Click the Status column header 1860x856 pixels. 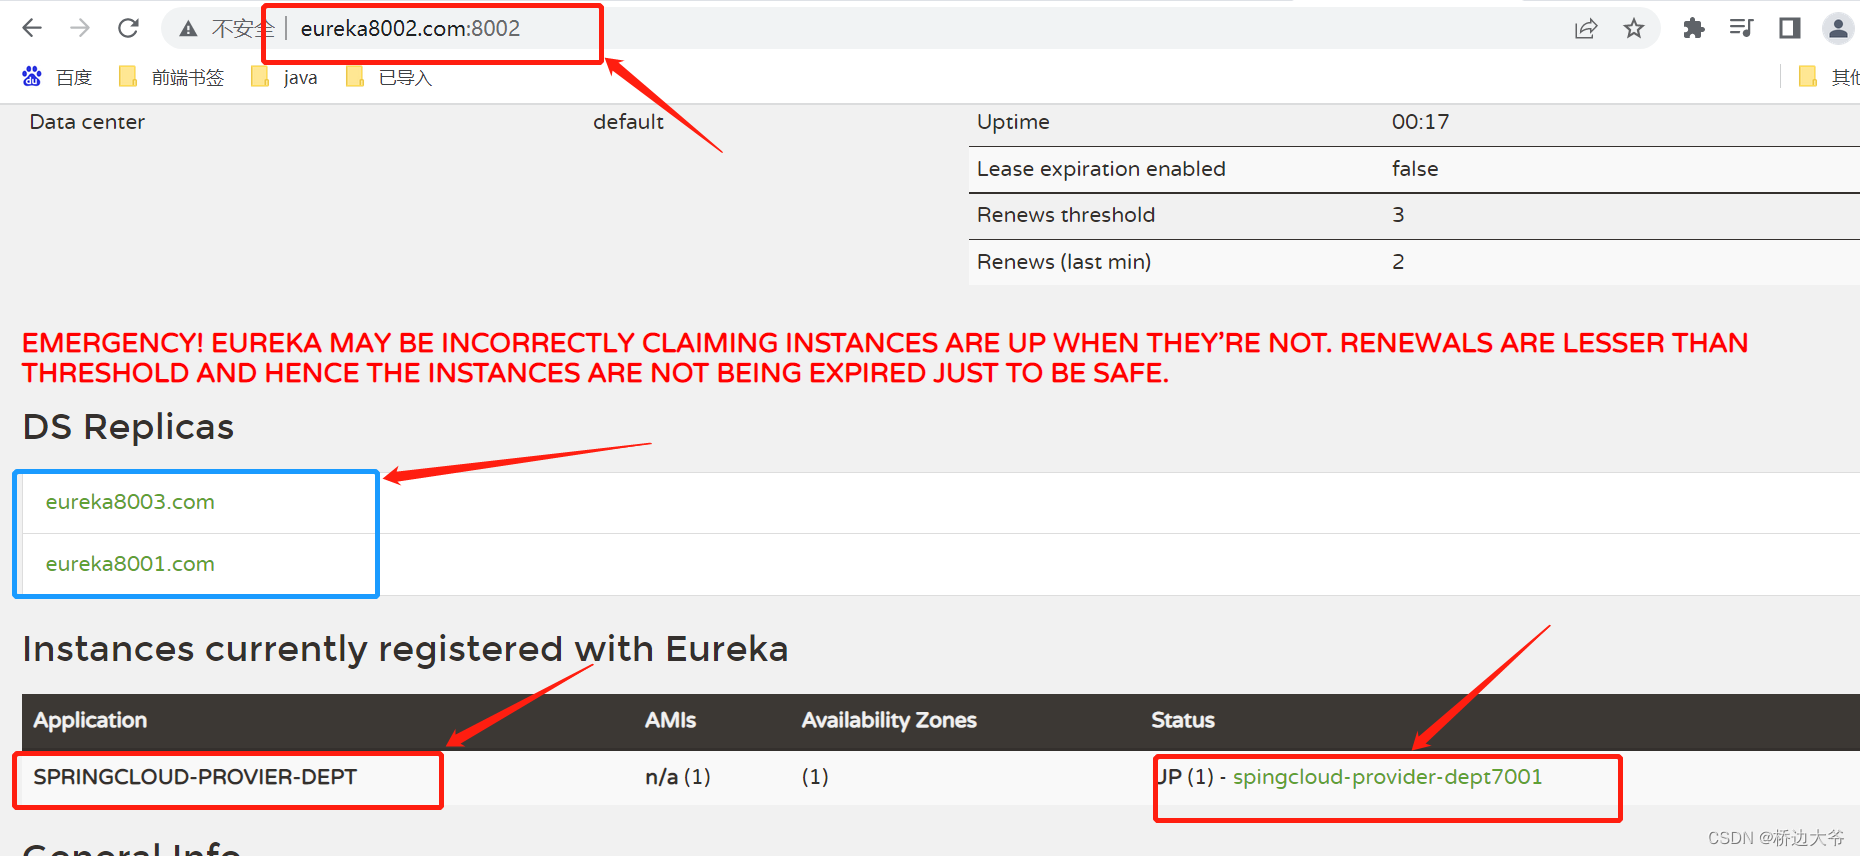click(1183, 720)
